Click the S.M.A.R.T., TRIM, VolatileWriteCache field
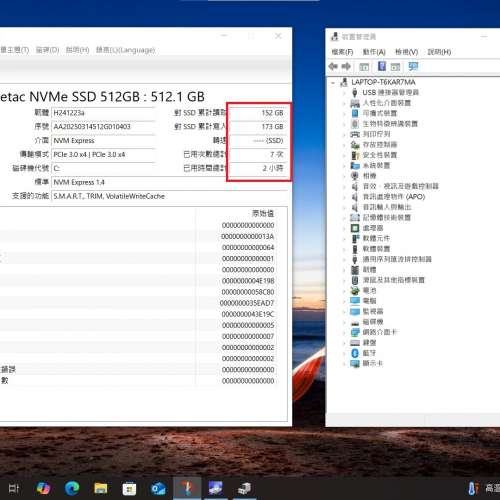Screen dimensions: 500x500 [x=169, y=196]
